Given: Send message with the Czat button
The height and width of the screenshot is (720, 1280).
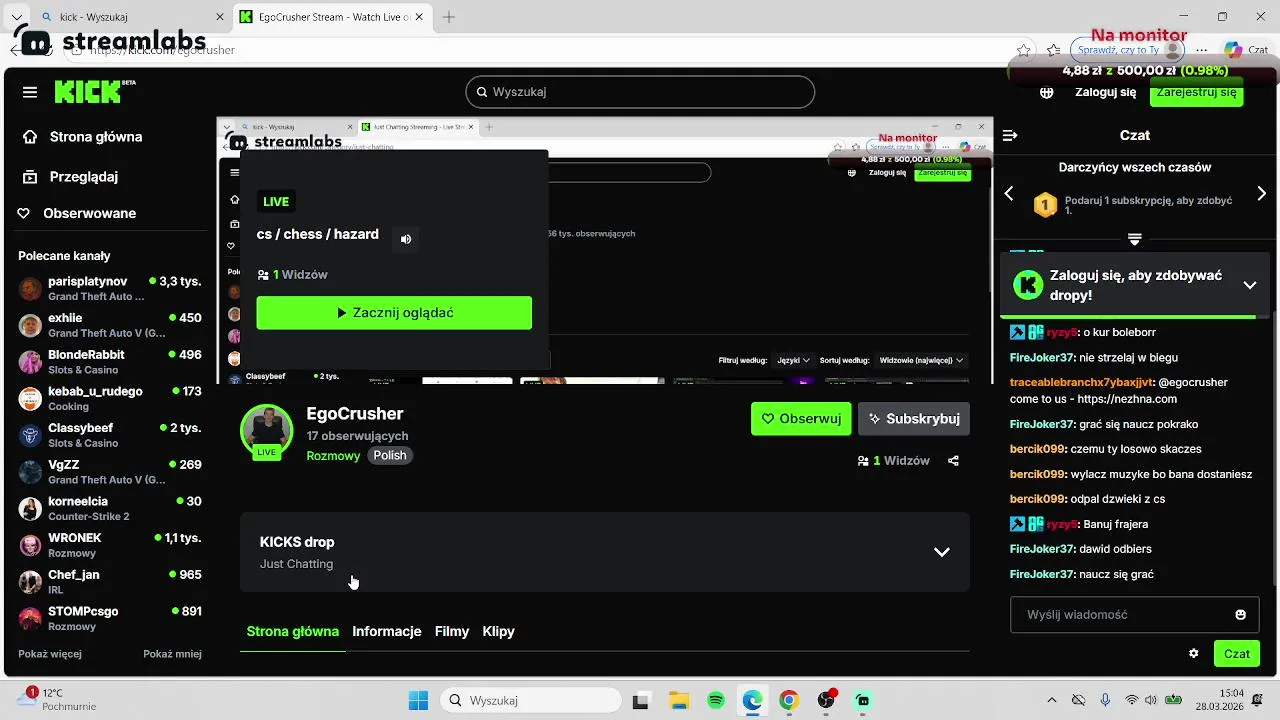Looking at the screenshot, I should coord(1237,653).
